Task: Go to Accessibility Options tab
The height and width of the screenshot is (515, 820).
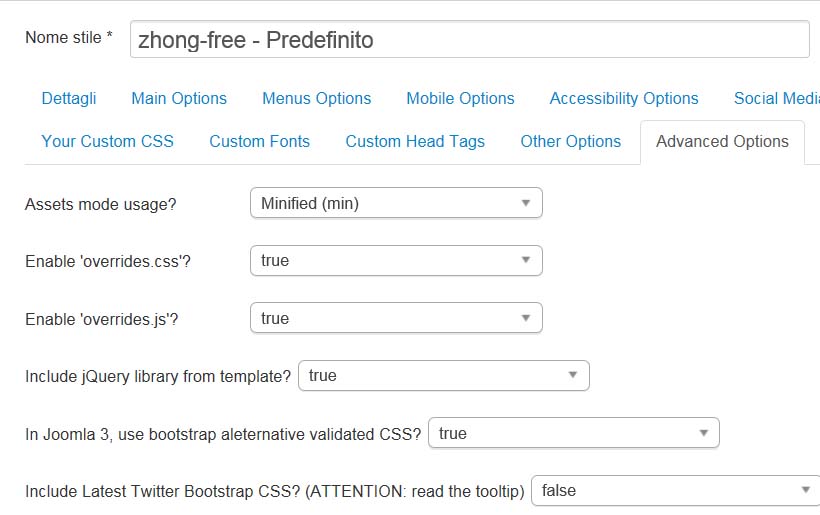Action: tap(624, 98)
